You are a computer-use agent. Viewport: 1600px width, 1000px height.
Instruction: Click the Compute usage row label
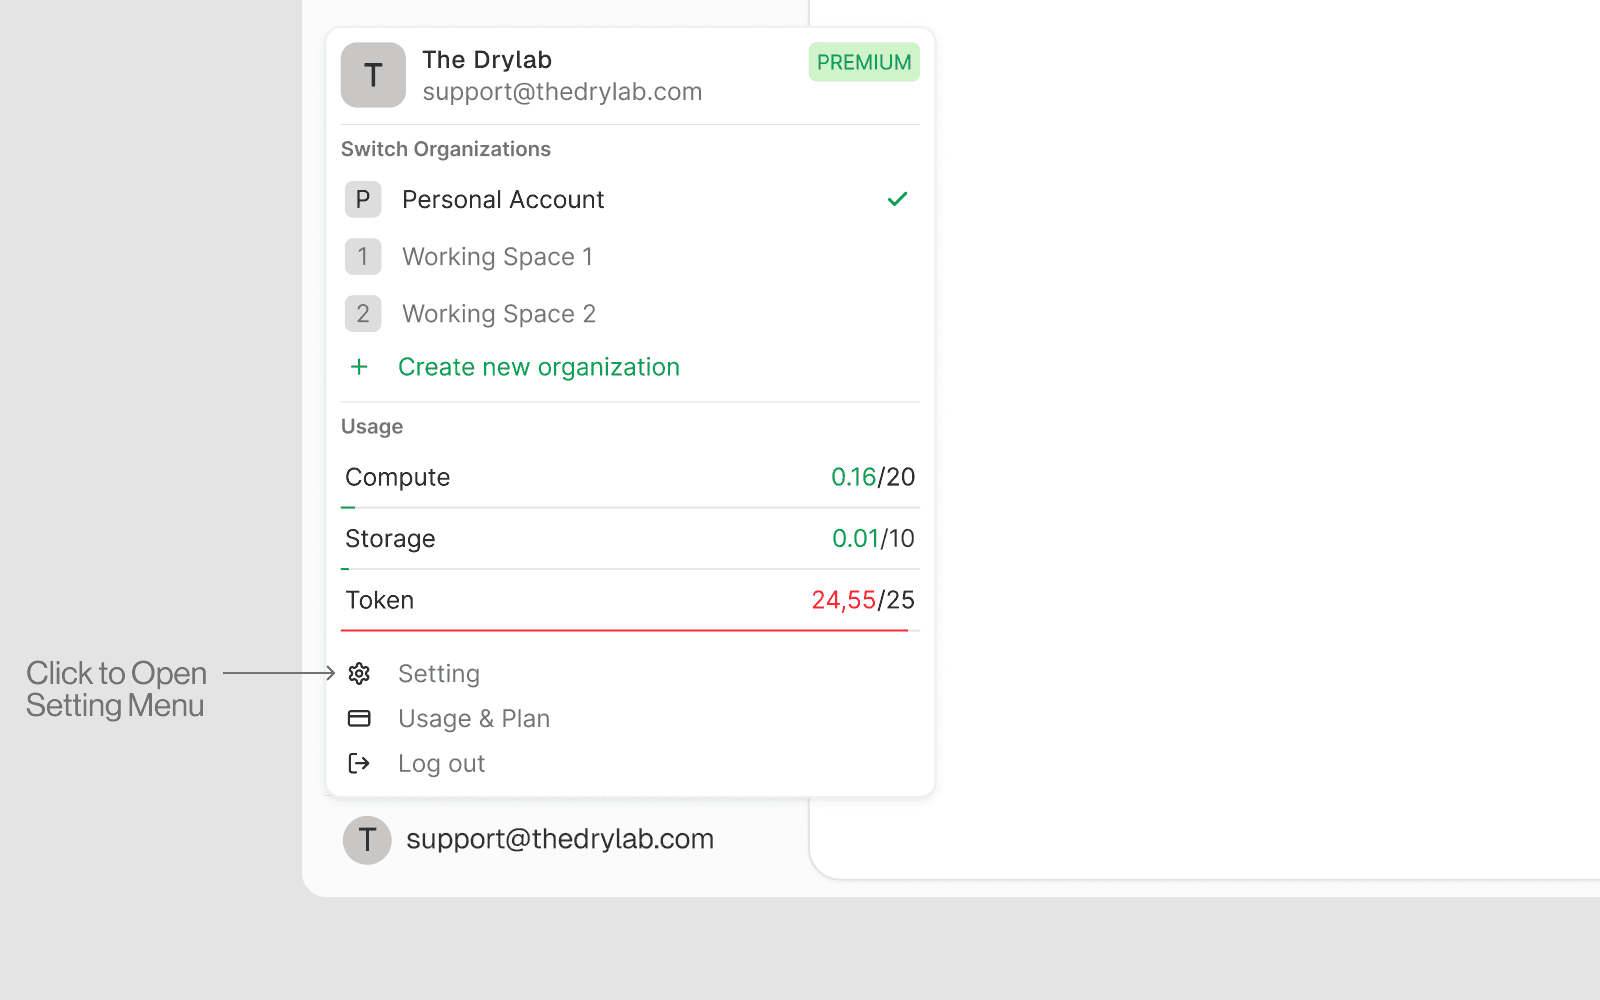(398, 477)
